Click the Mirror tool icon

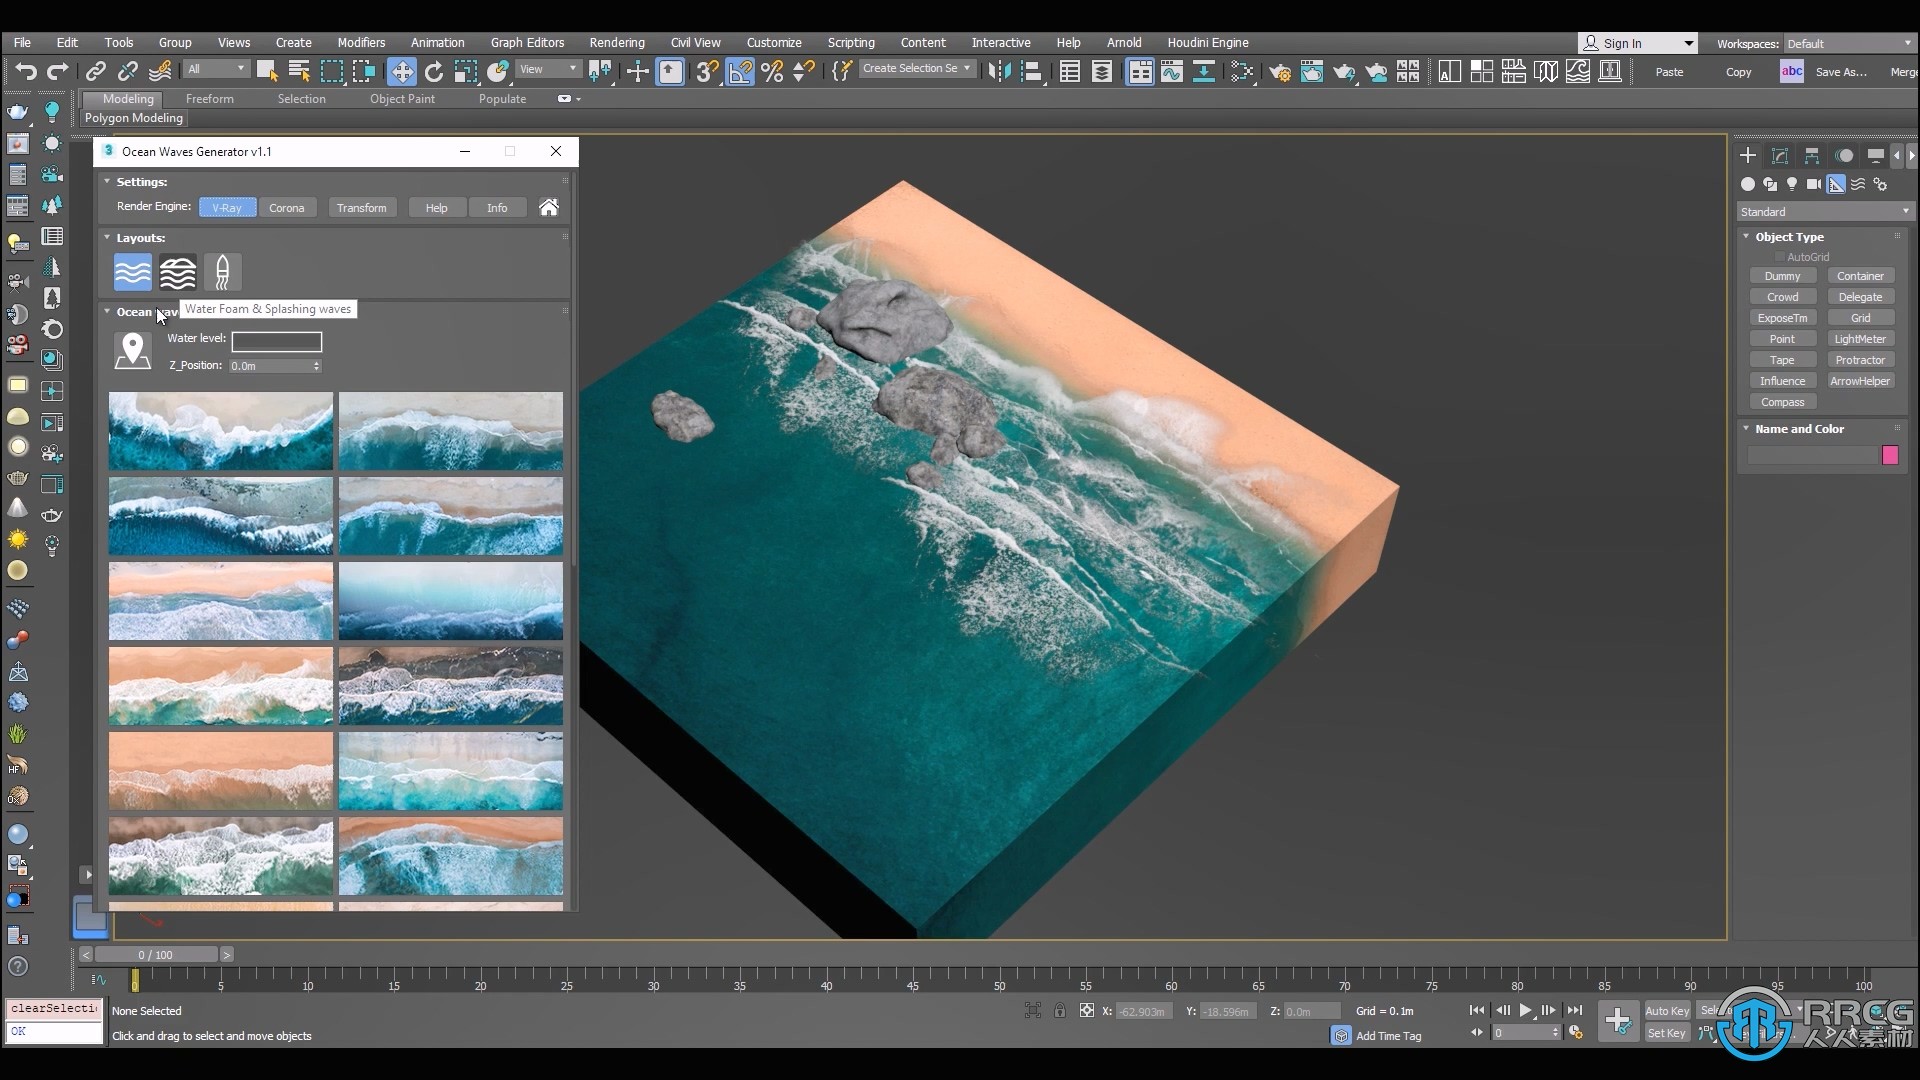[x=999, y=71]
